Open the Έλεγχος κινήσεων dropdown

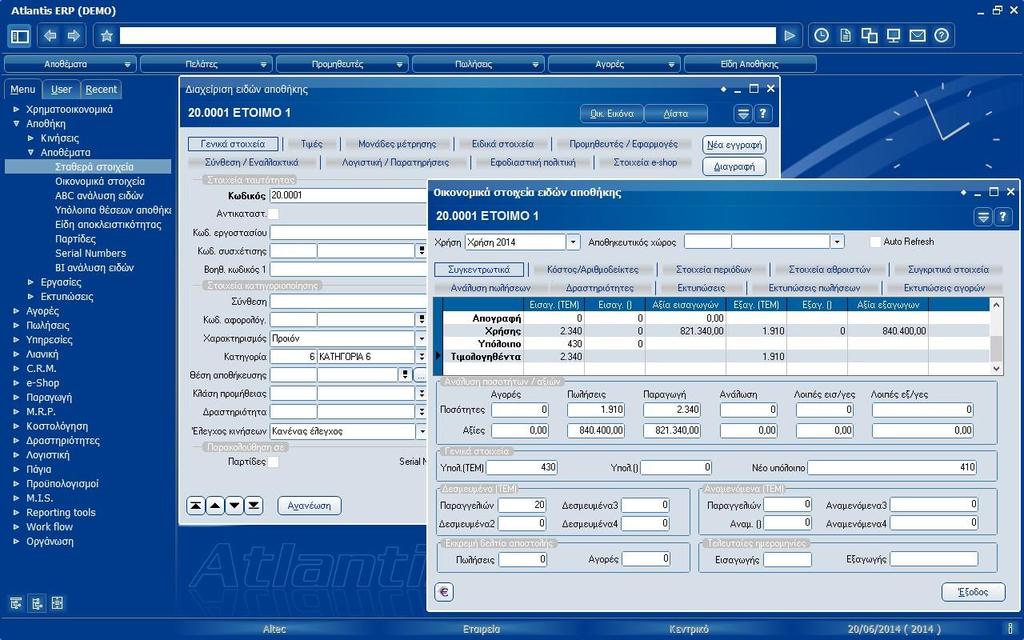coord(421,431)
